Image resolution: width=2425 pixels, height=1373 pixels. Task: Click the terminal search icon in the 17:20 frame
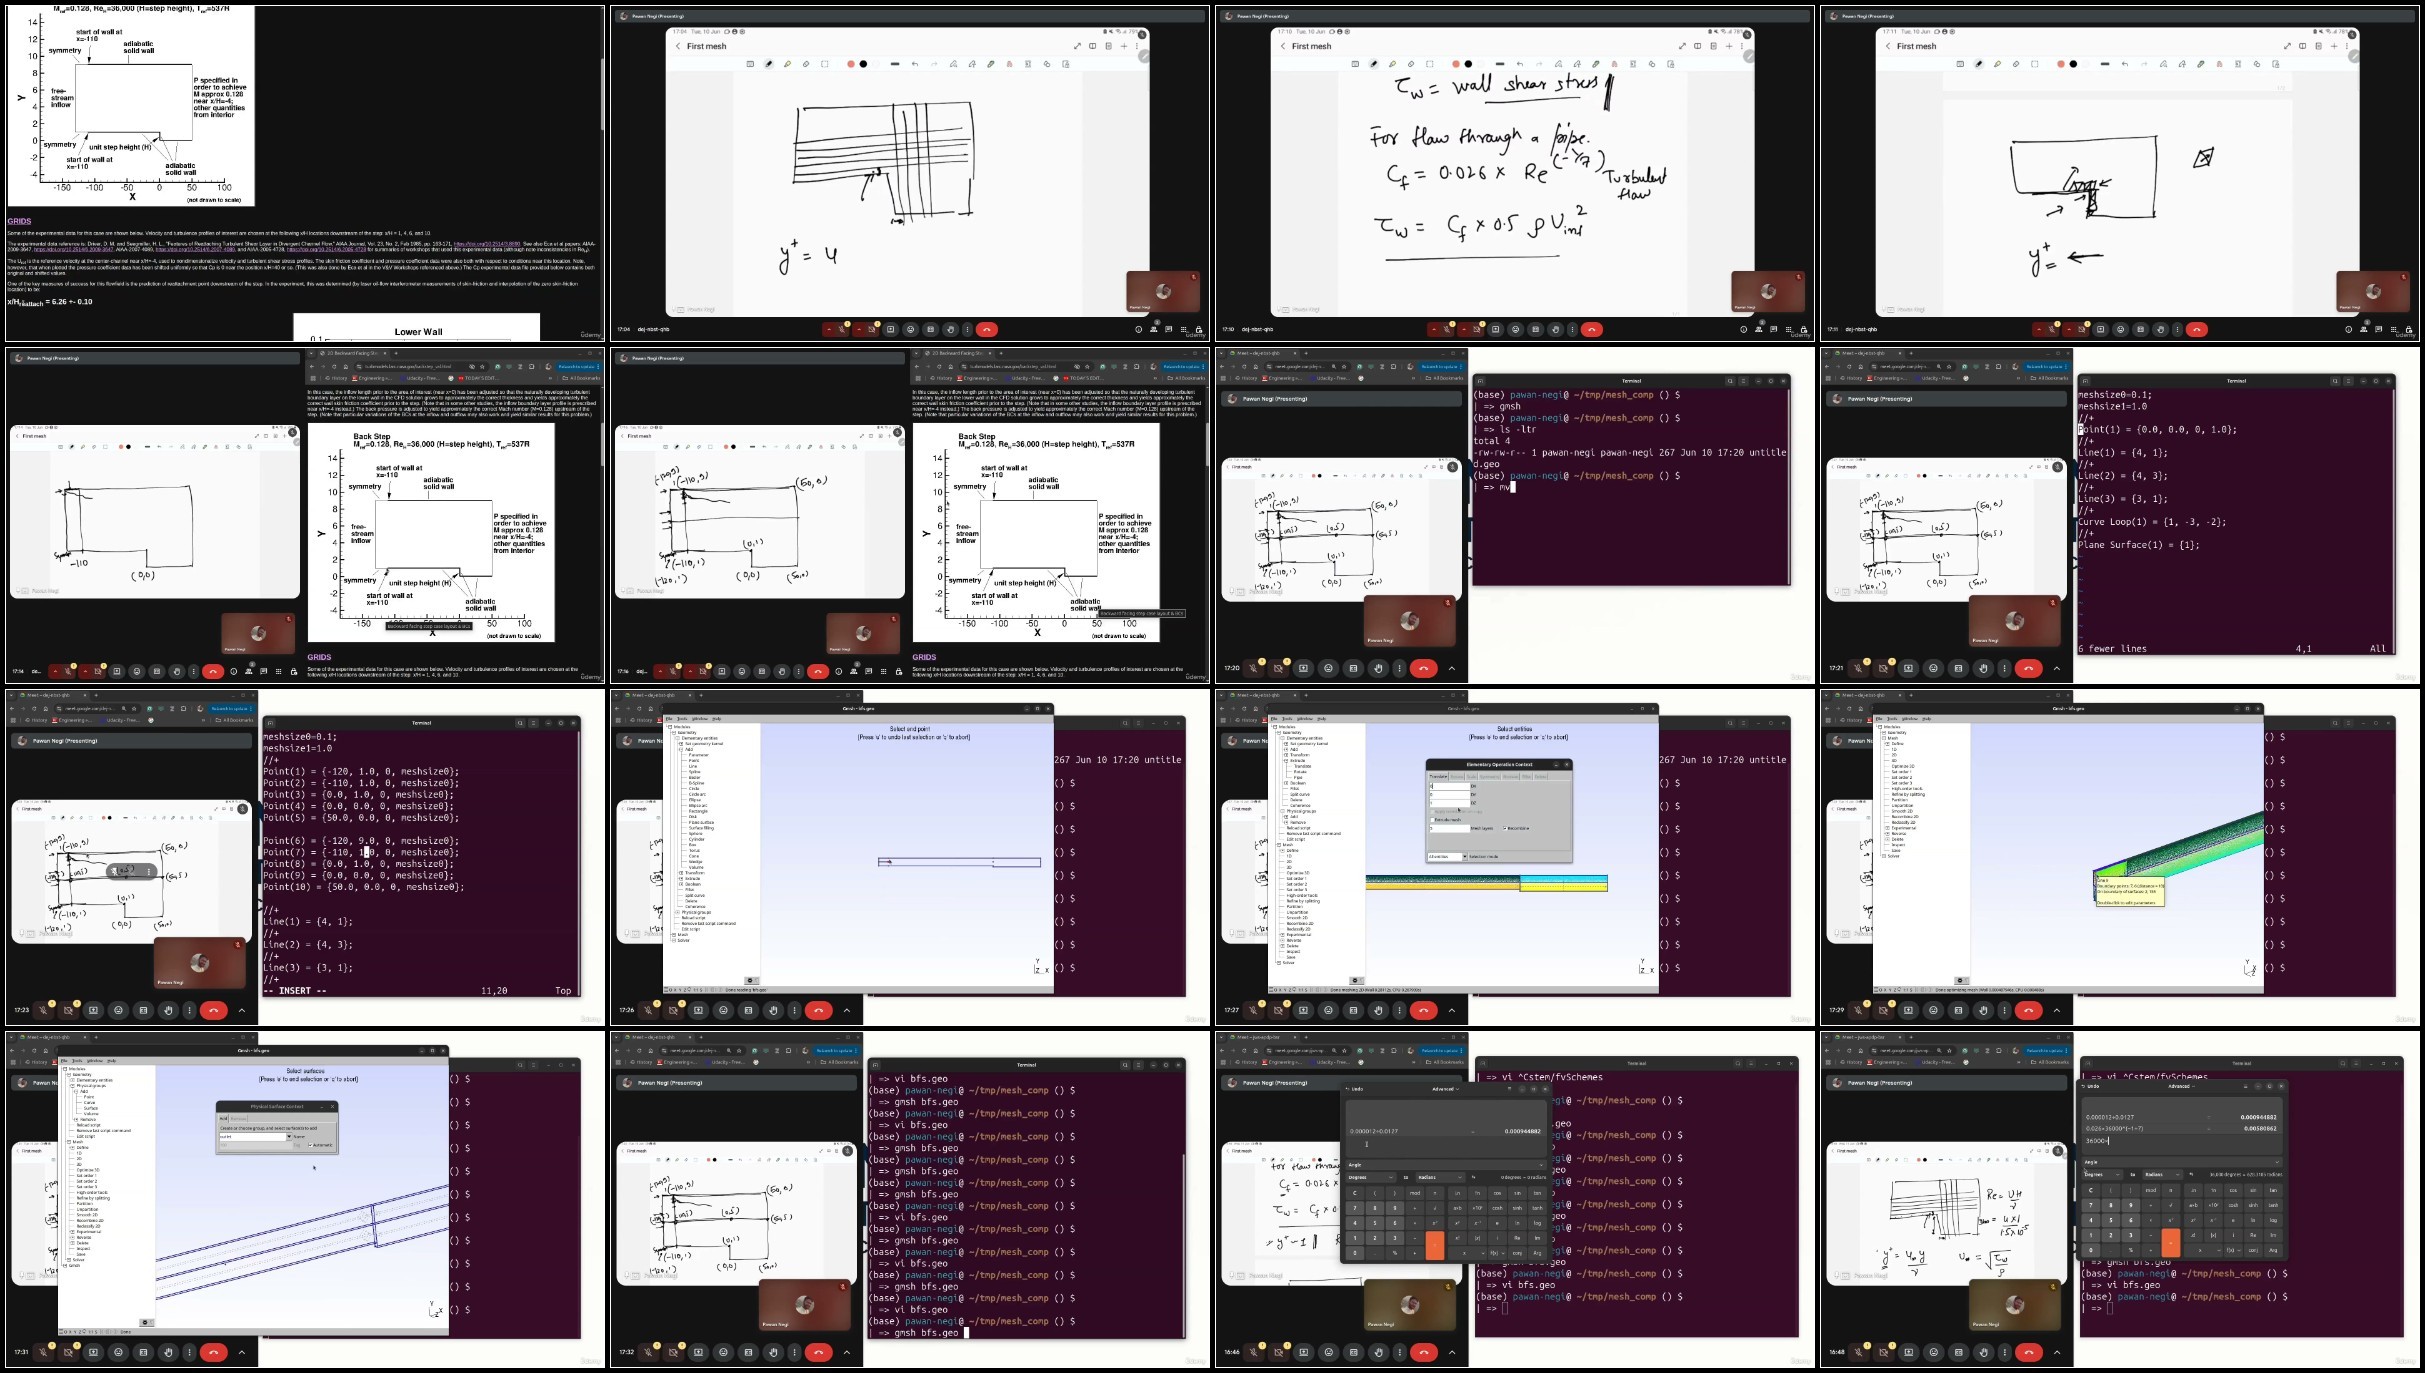1729,381
